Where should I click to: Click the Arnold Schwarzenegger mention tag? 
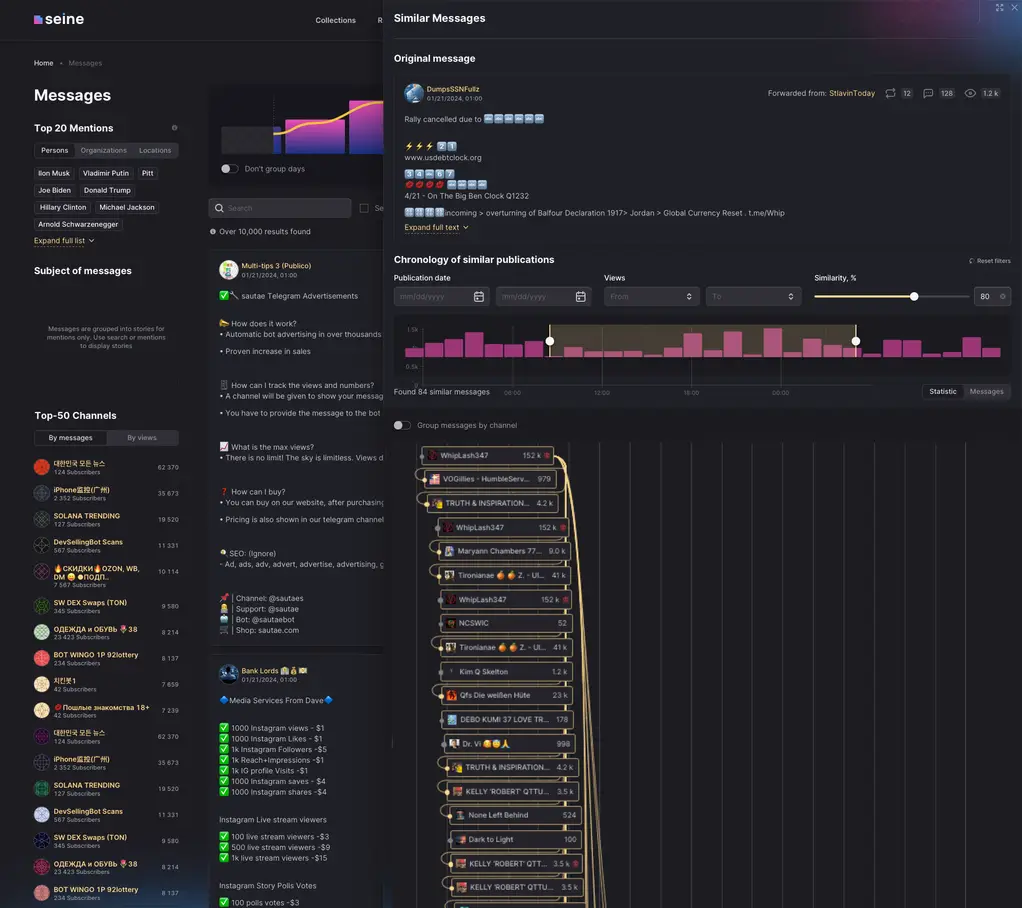pyautogui.click(x=78, y=224)
